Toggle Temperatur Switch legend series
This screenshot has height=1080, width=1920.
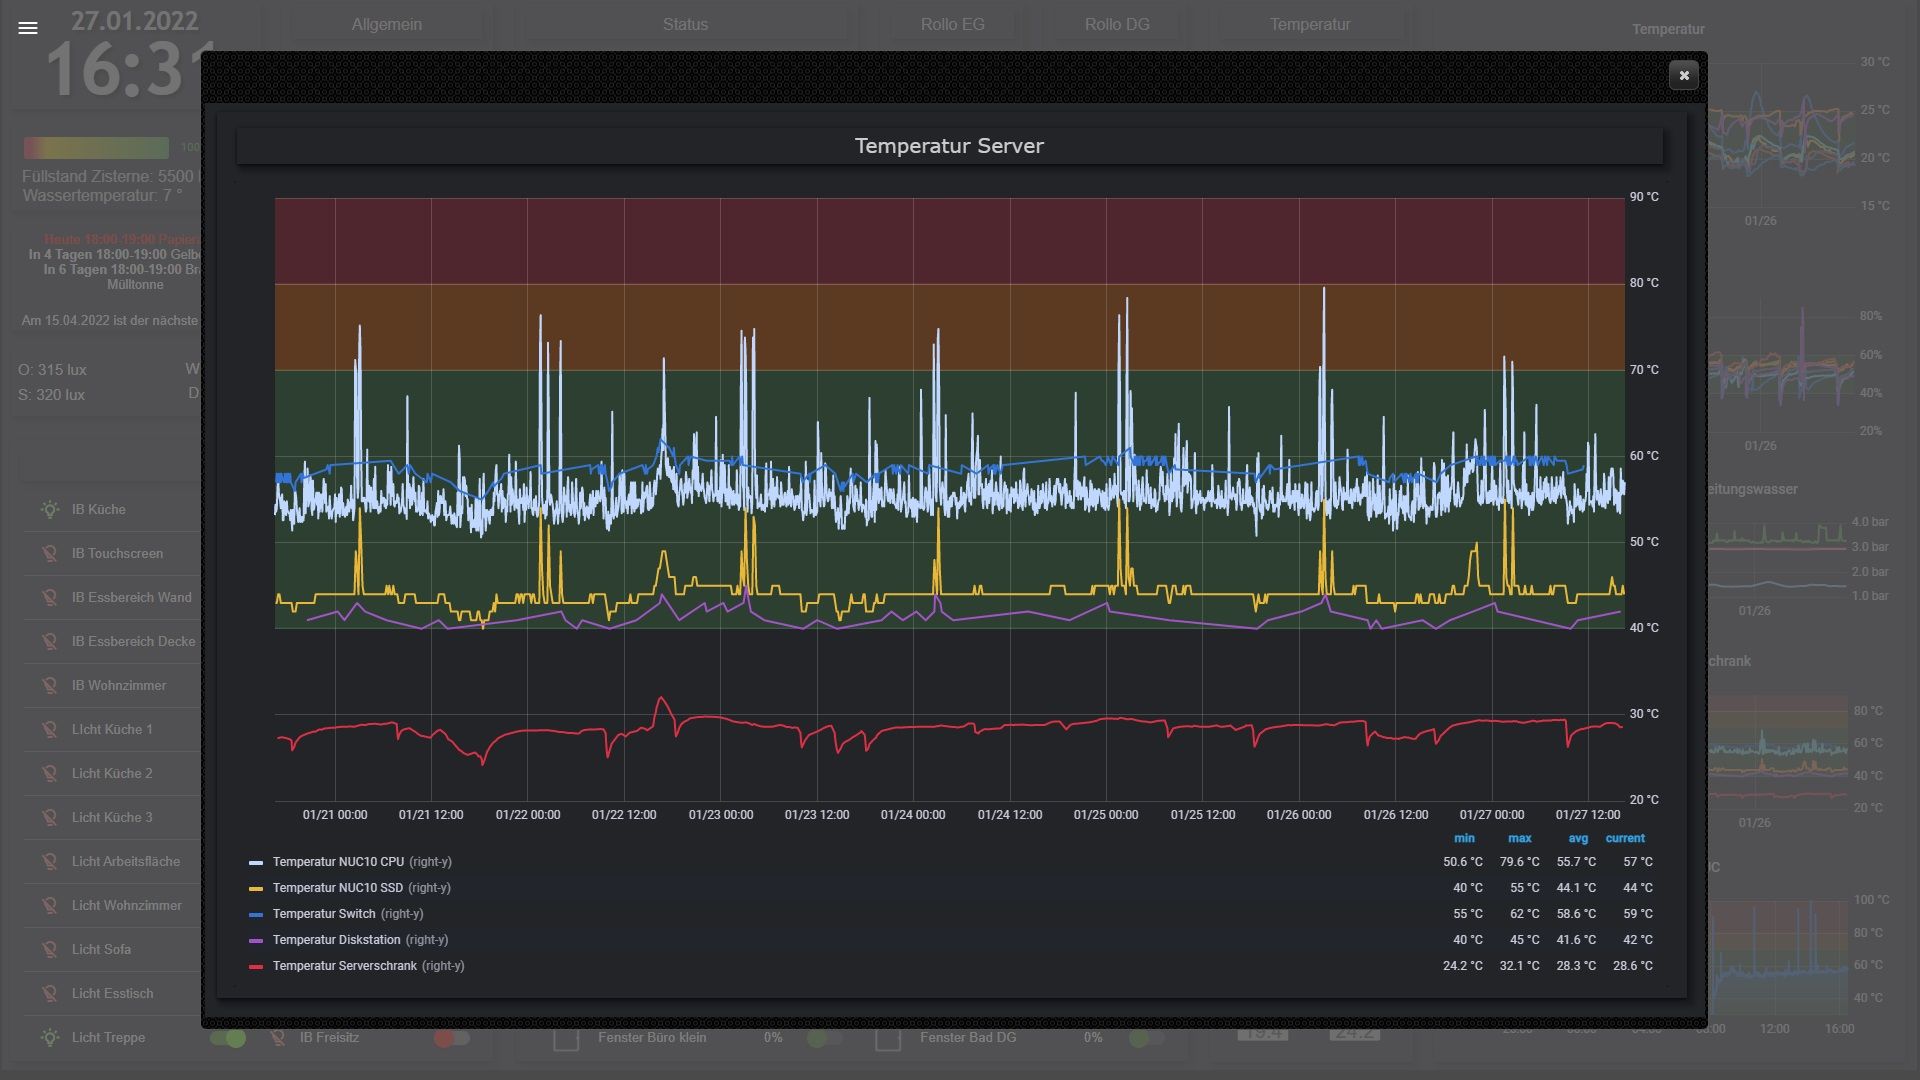tap(324, 914)
